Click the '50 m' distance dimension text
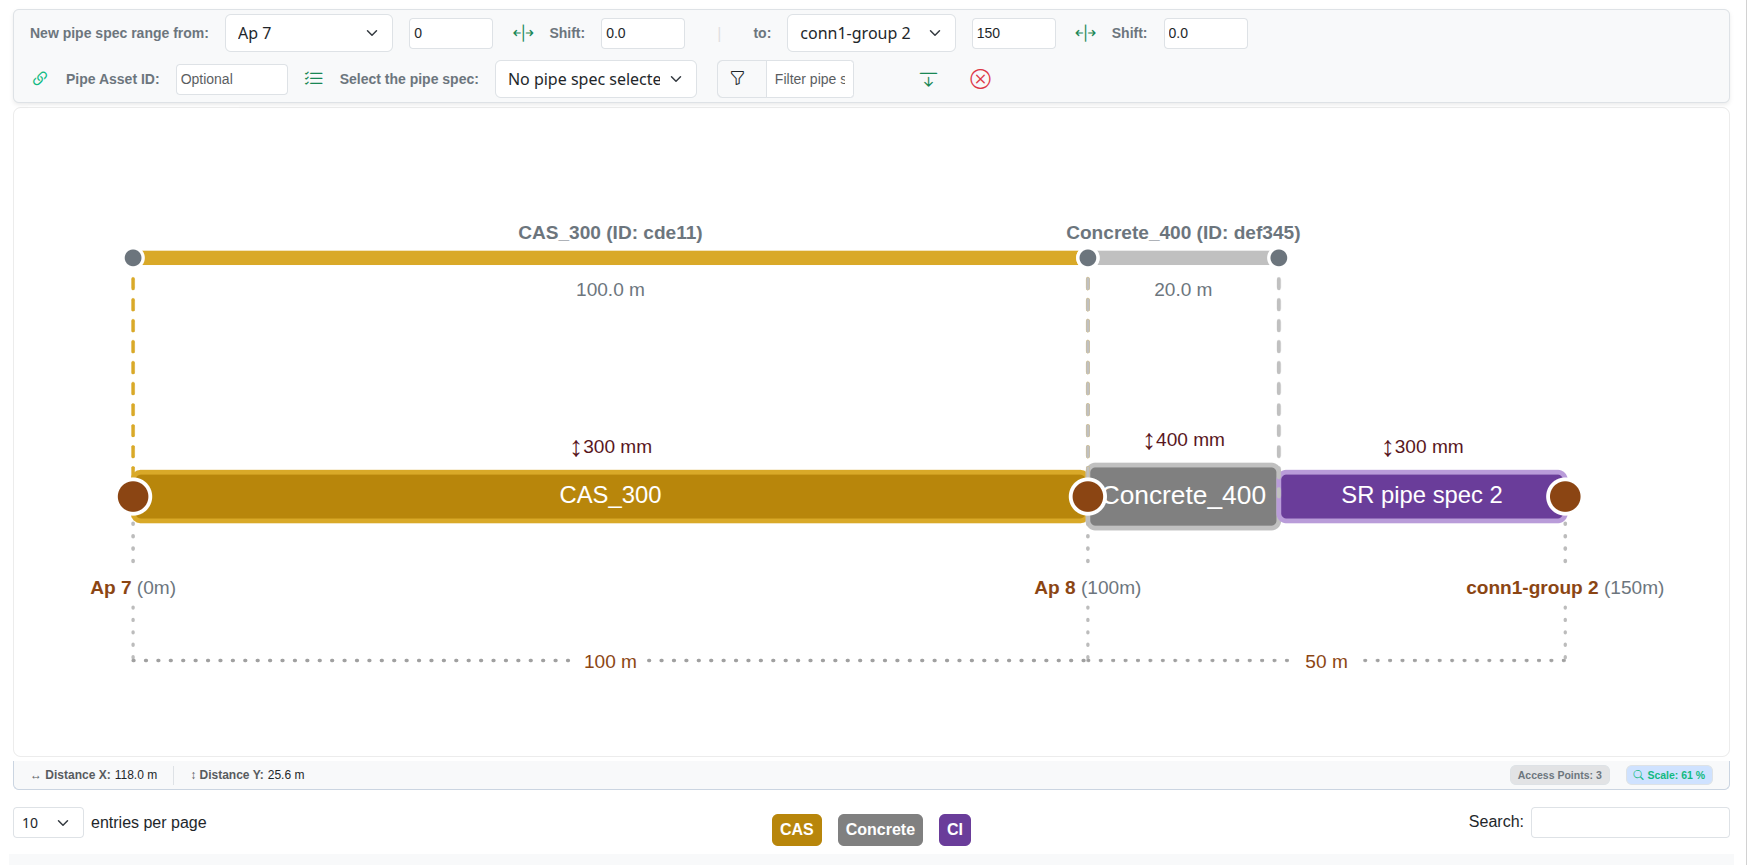 [1326, 662]
